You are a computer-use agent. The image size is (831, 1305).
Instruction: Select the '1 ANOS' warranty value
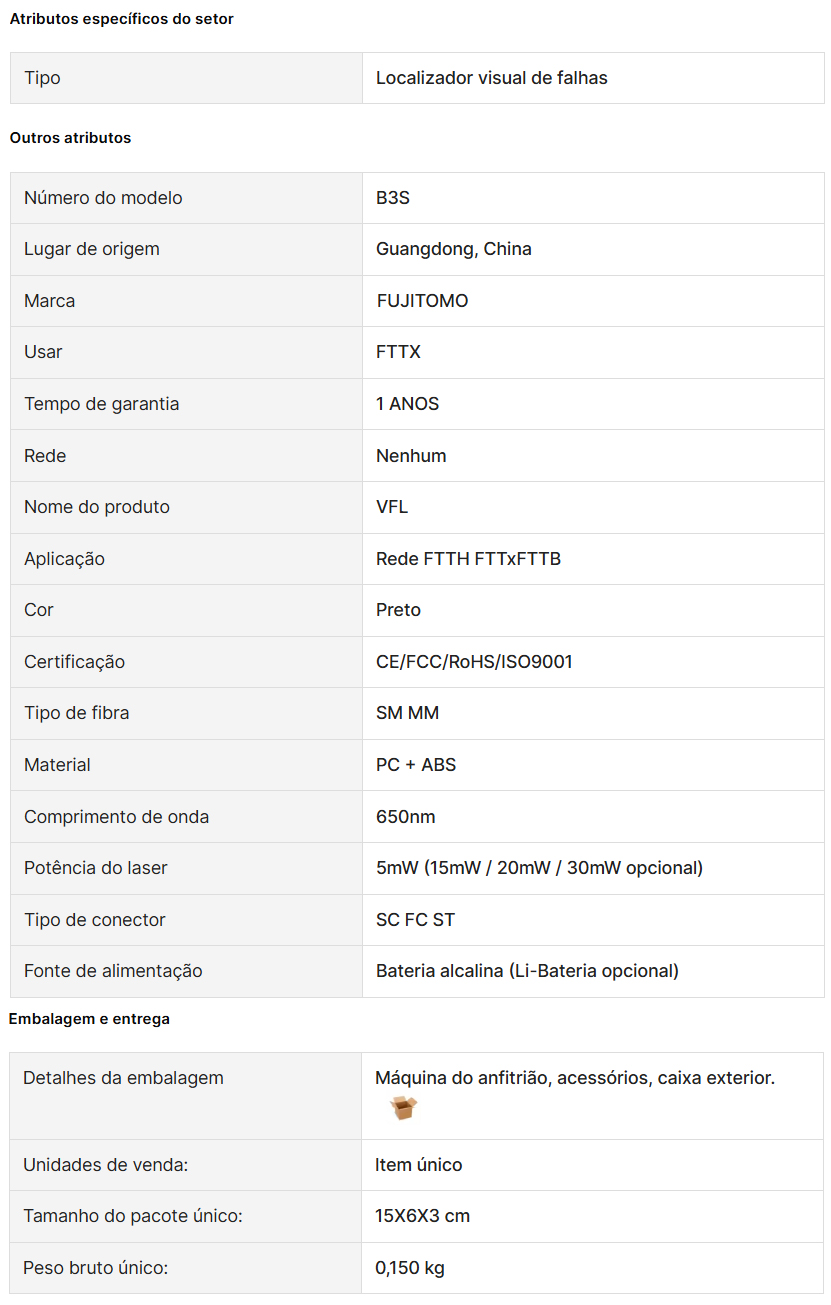408,404
